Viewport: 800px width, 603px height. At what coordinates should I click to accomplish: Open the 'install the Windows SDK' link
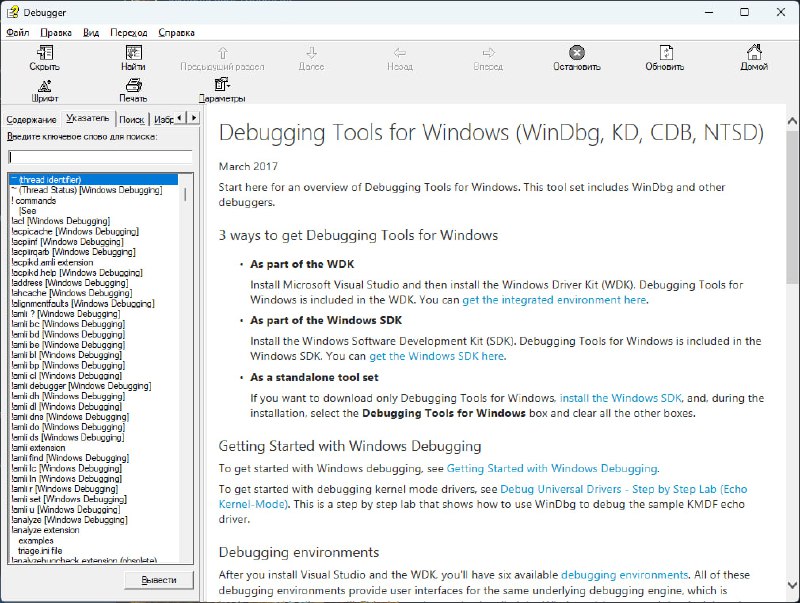point(621,398)
